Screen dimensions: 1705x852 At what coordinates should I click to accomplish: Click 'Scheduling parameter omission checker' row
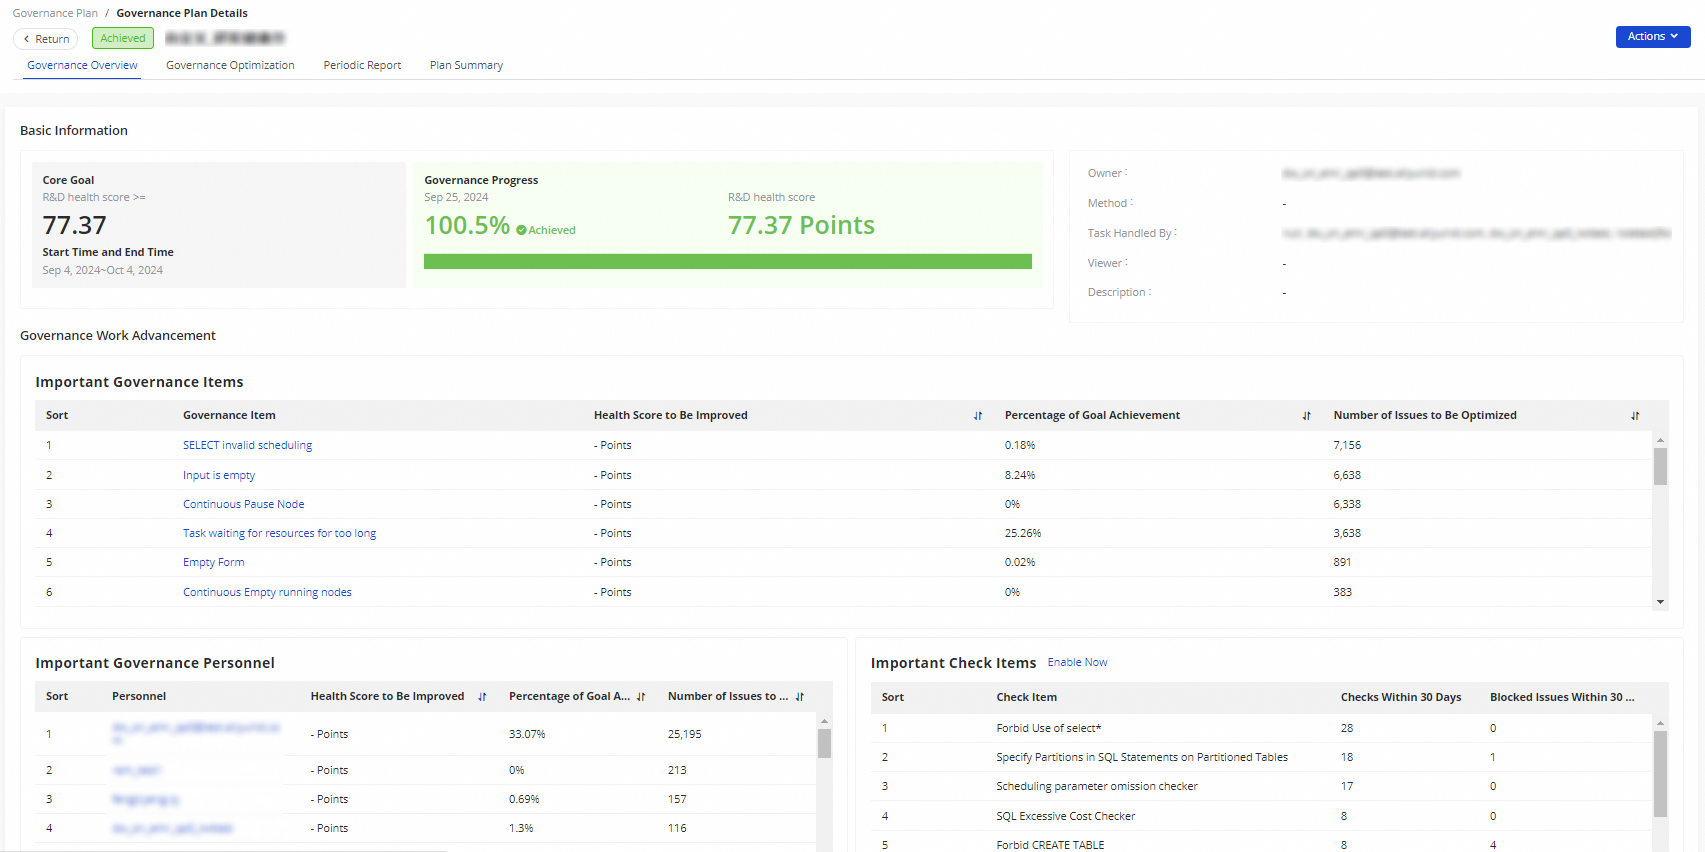coord(1097,786)
